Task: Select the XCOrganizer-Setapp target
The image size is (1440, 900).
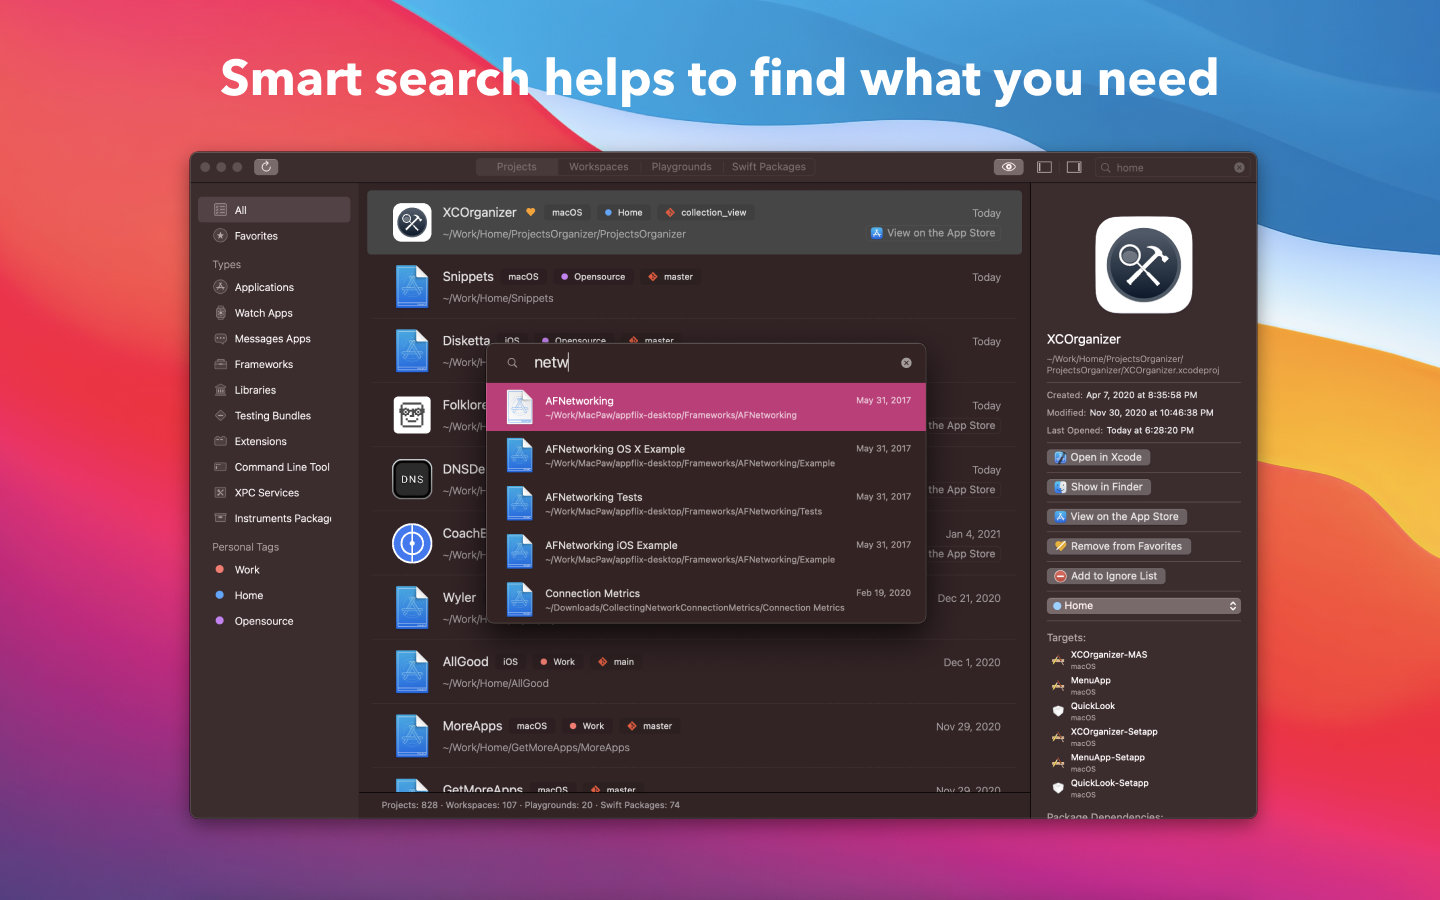Action: [x=1113, y=736]
